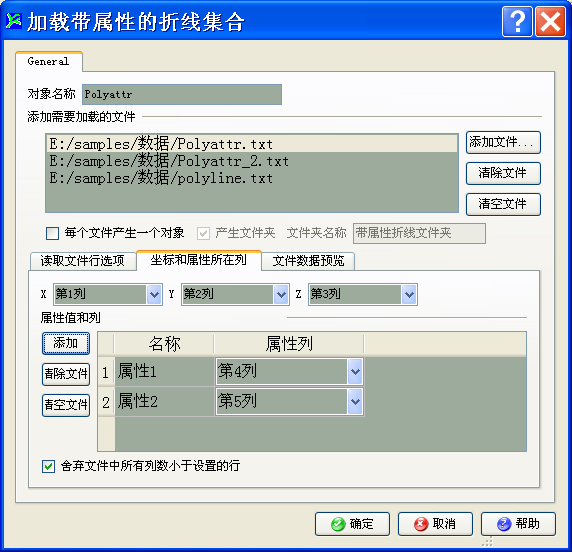Toggle 每个文件产生一个对象 checkbox
The width and height of the screenshot is (572, 552).
[x=53, y=233]
